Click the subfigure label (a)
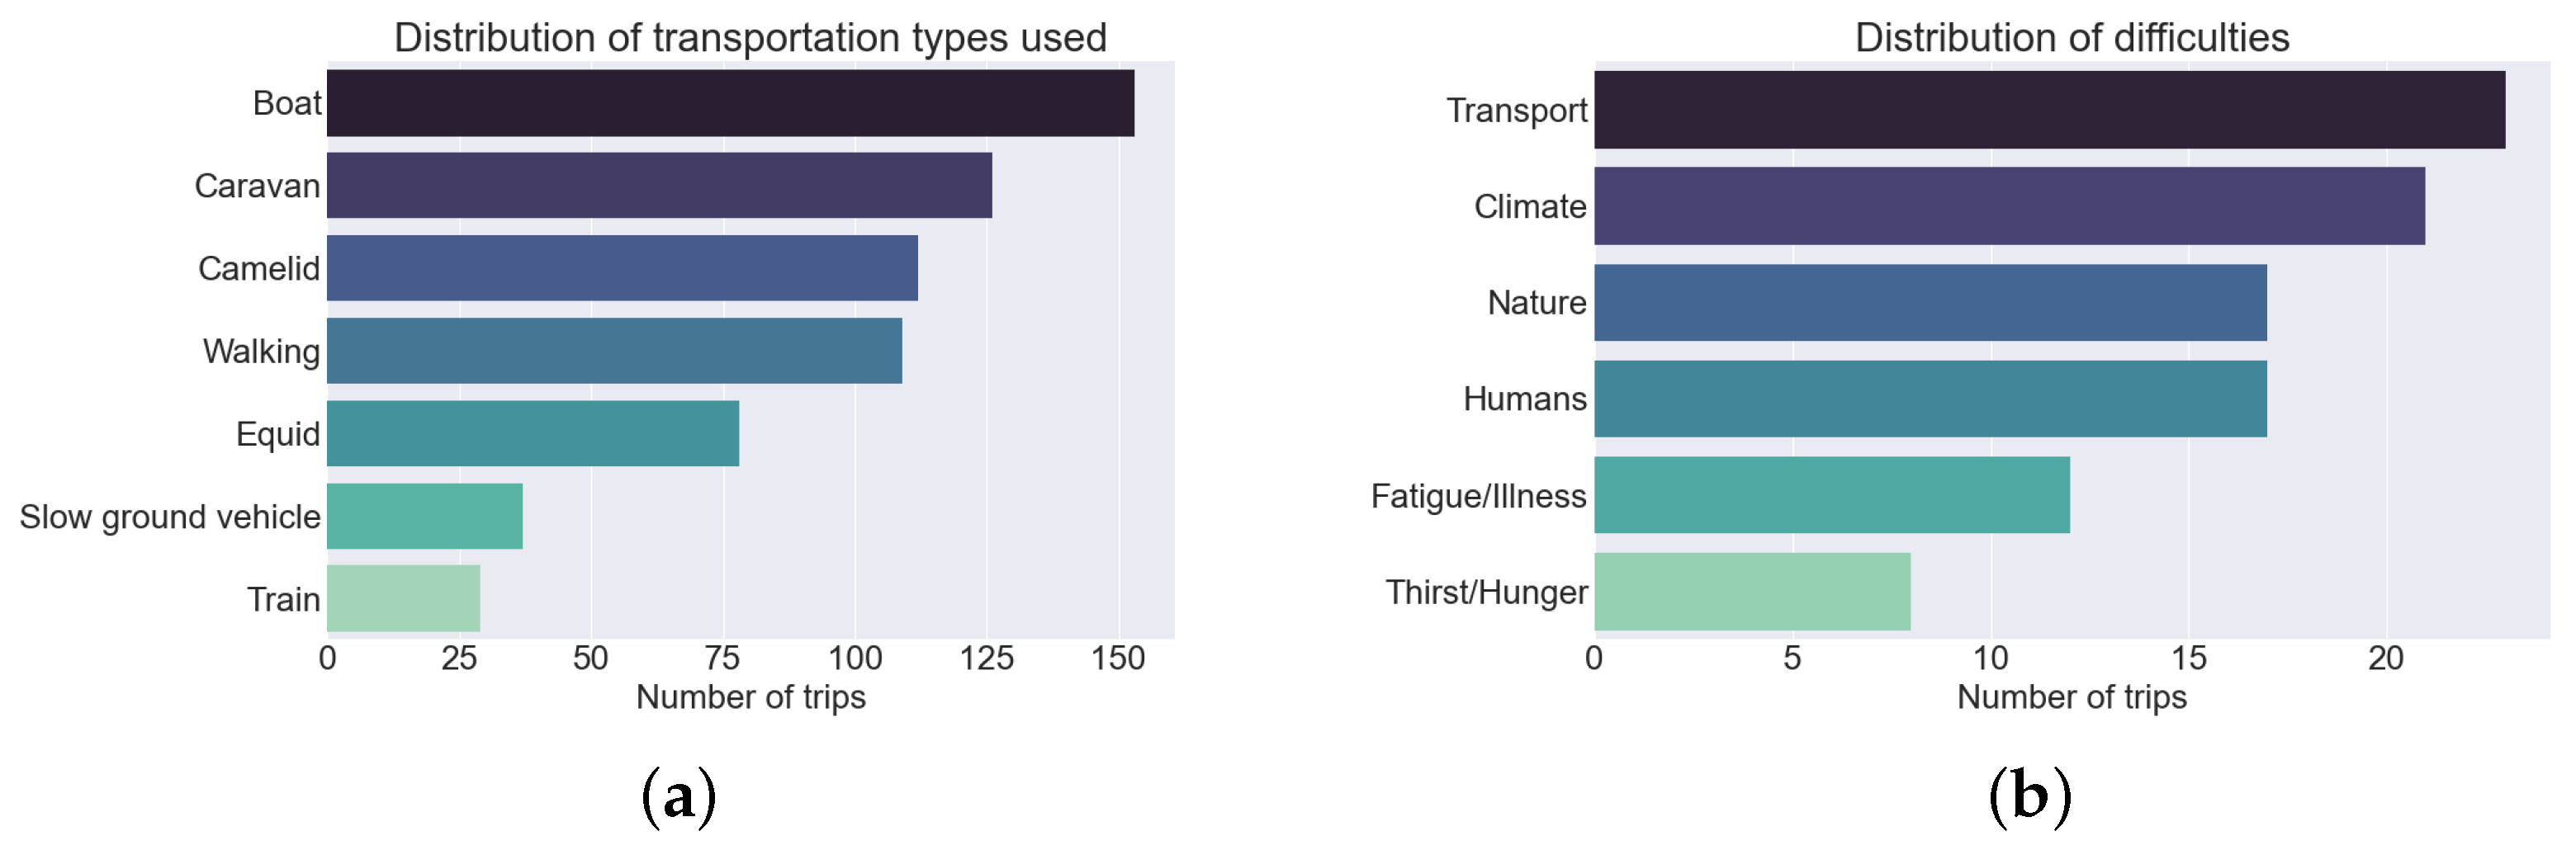The image size is (2576, 850). [x=678, y=797]
